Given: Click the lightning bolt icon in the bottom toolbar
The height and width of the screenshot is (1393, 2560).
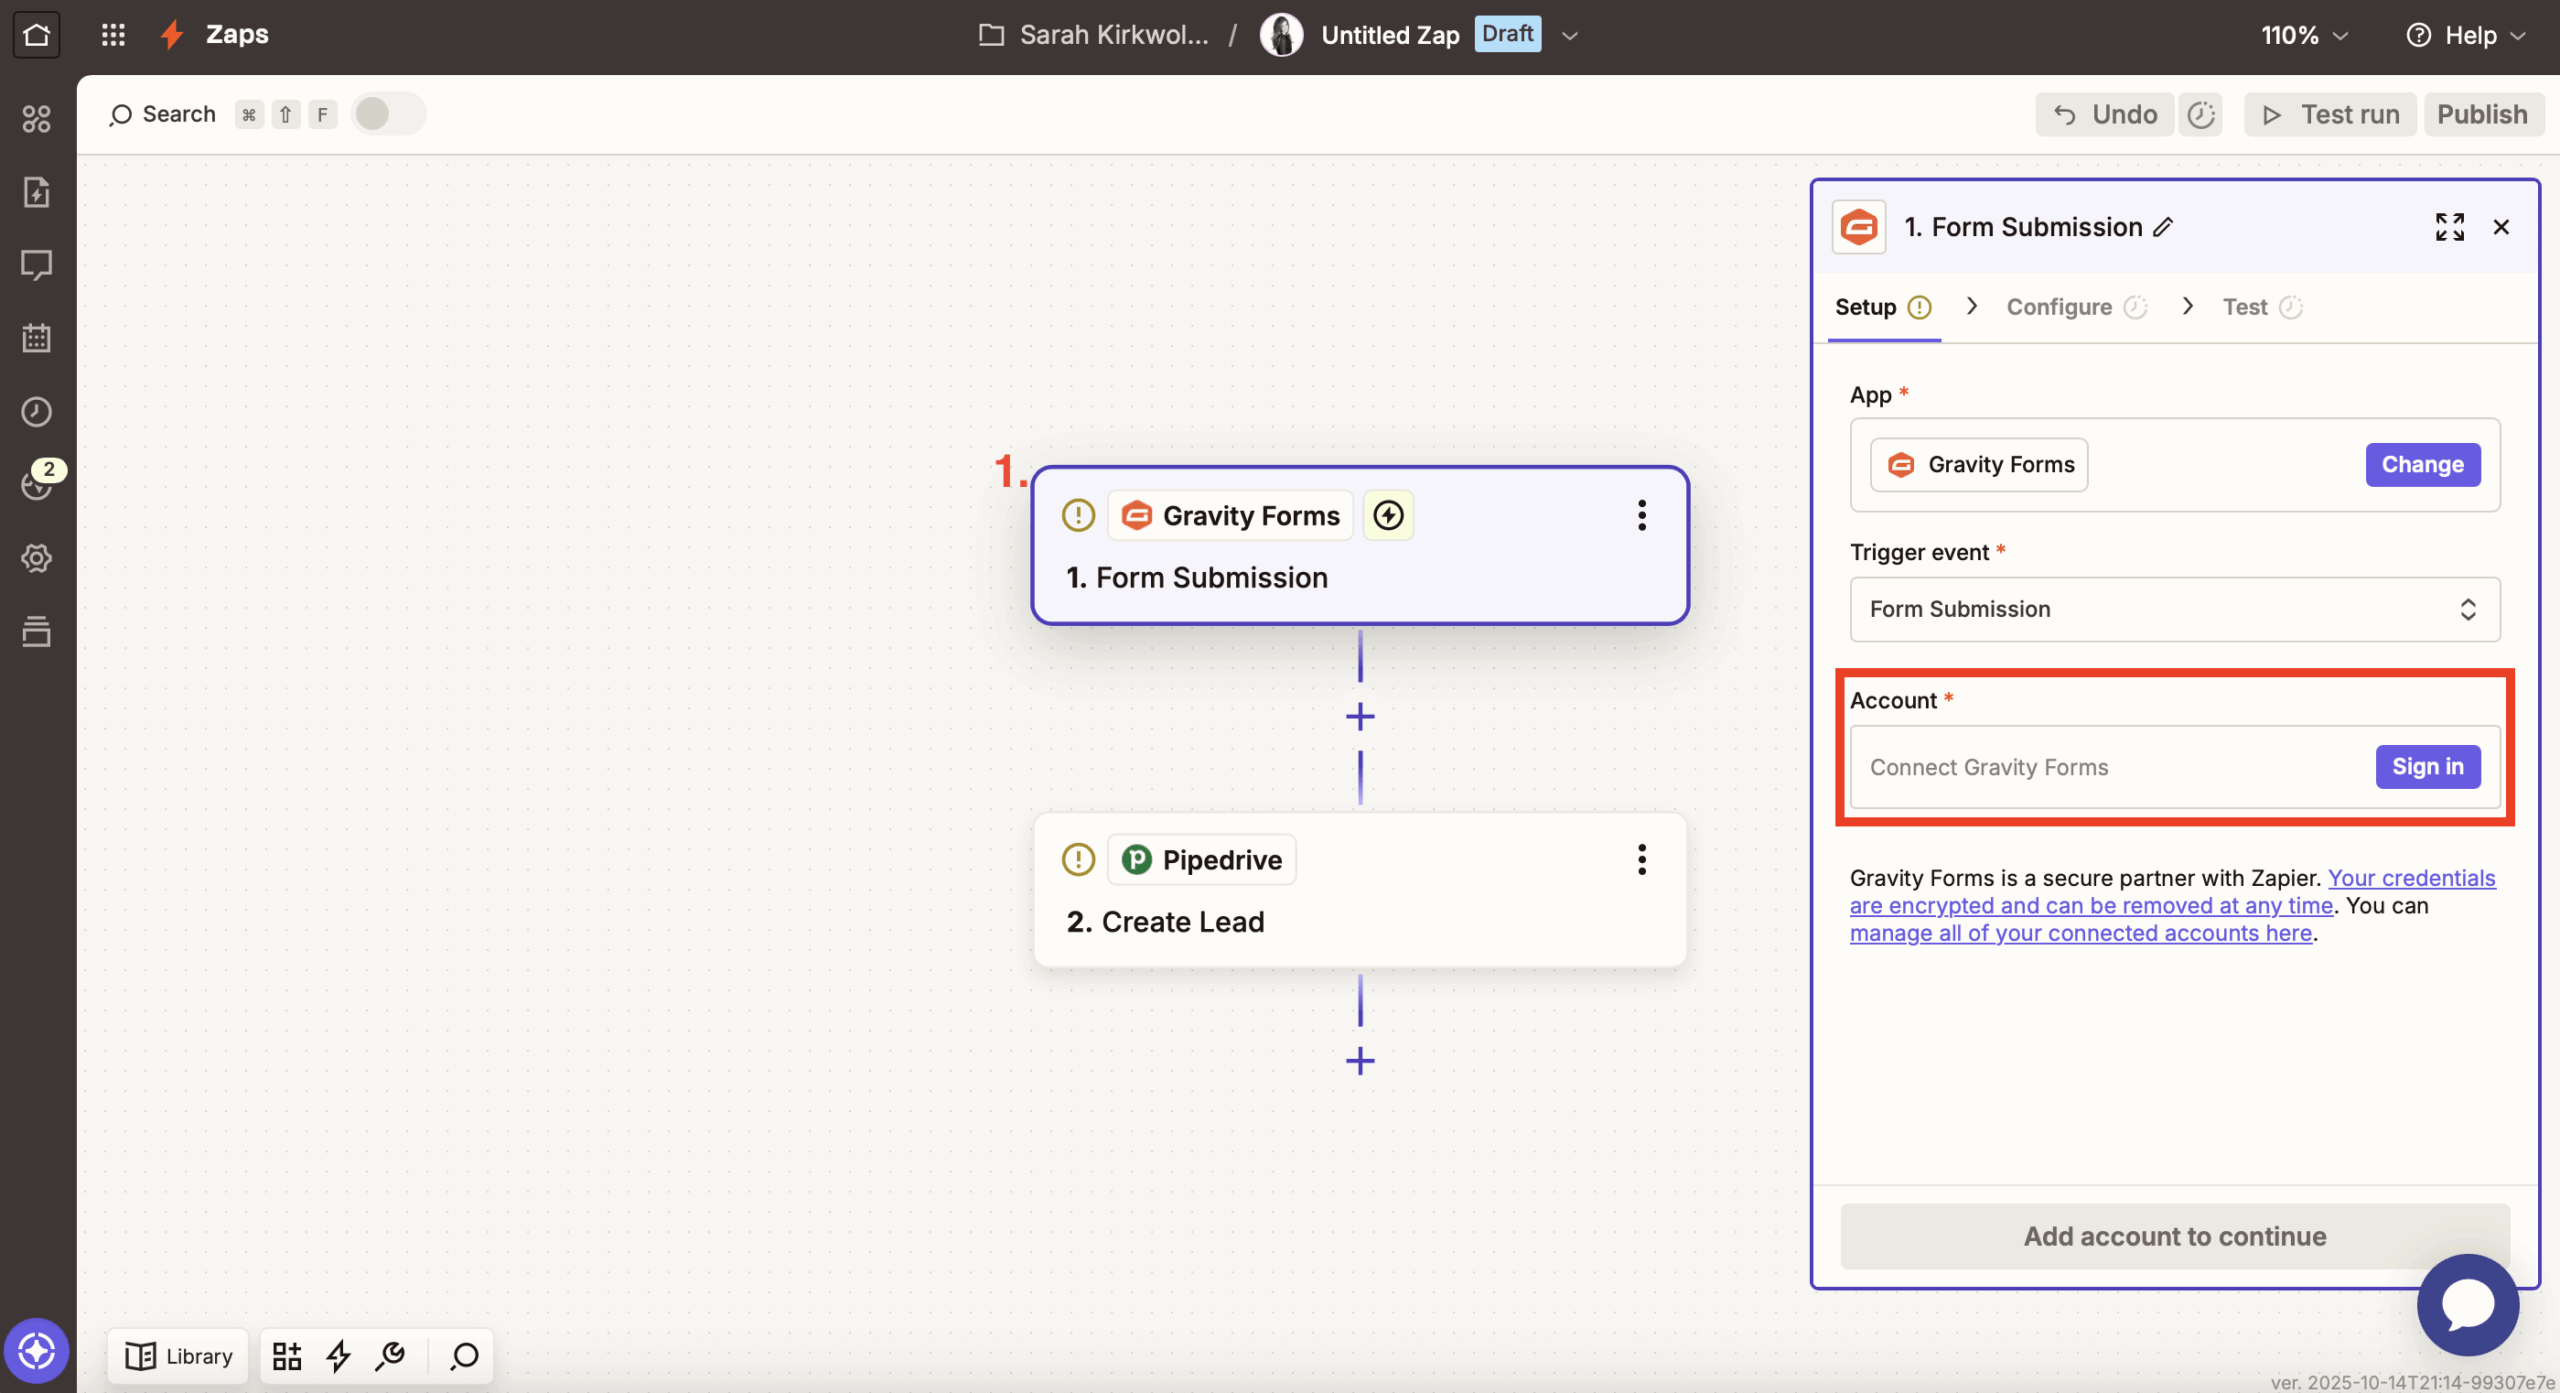Looking at the screenshot, I should [x=338, y=1356].
